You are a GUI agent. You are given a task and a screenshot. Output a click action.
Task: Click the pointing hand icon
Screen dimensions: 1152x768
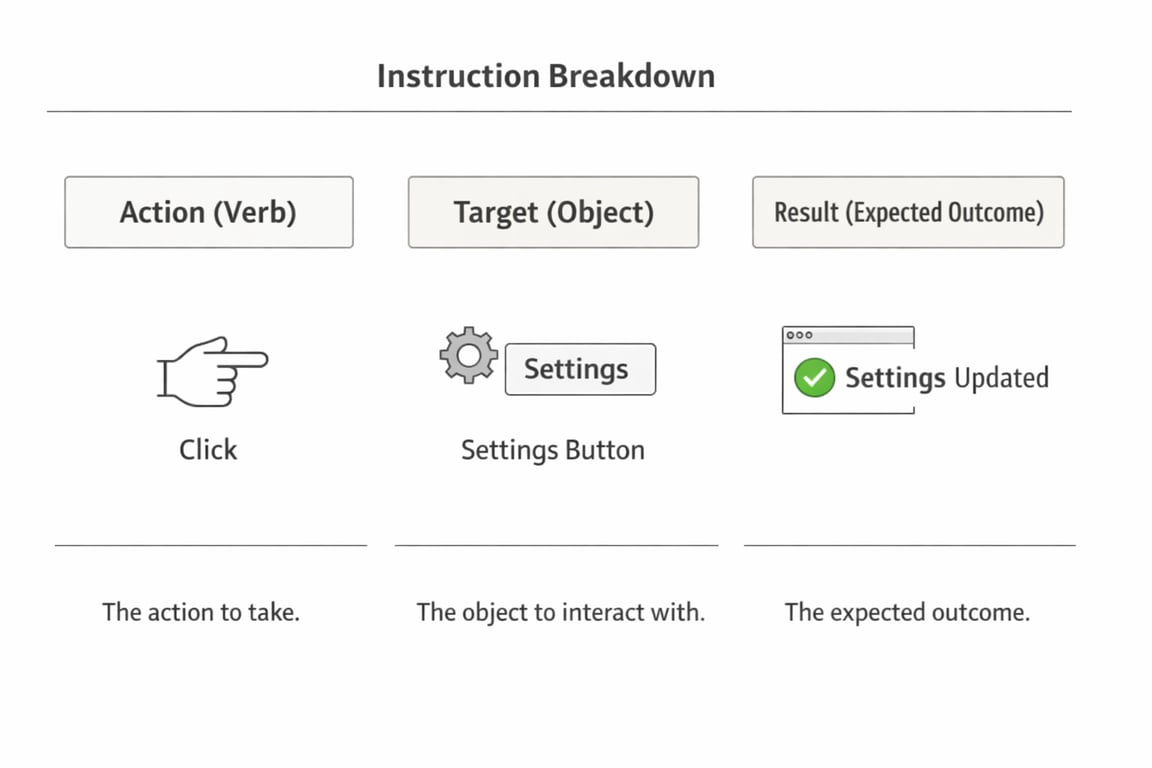(213, 371)
